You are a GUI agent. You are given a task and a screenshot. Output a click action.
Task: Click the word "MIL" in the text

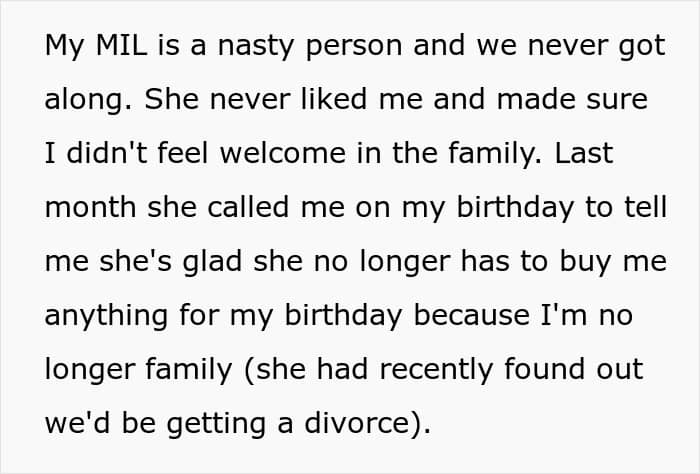tap(121, 45)
